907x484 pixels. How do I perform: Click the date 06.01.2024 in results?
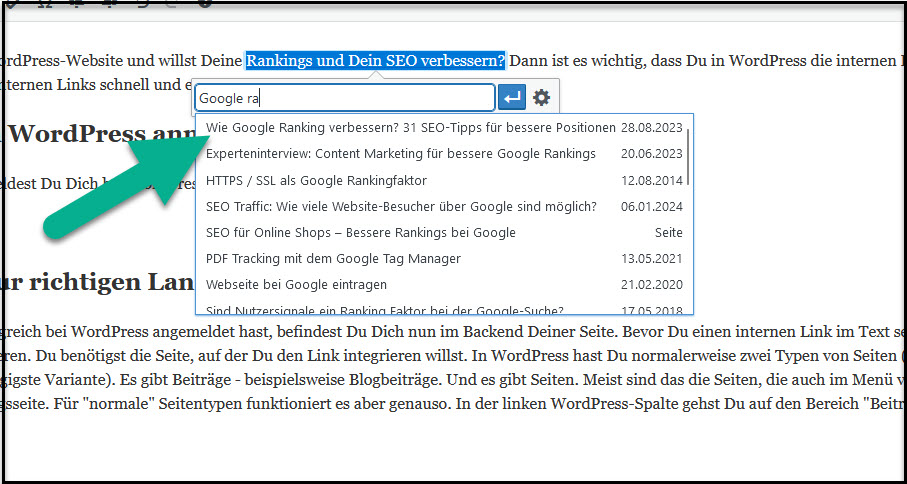(652, 206)
